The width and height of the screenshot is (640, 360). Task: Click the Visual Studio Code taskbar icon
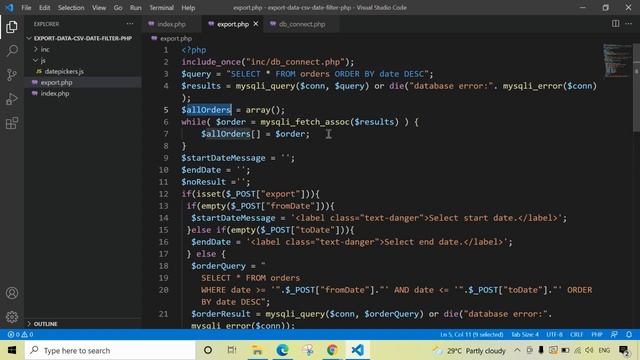click(x=358, y=350)
